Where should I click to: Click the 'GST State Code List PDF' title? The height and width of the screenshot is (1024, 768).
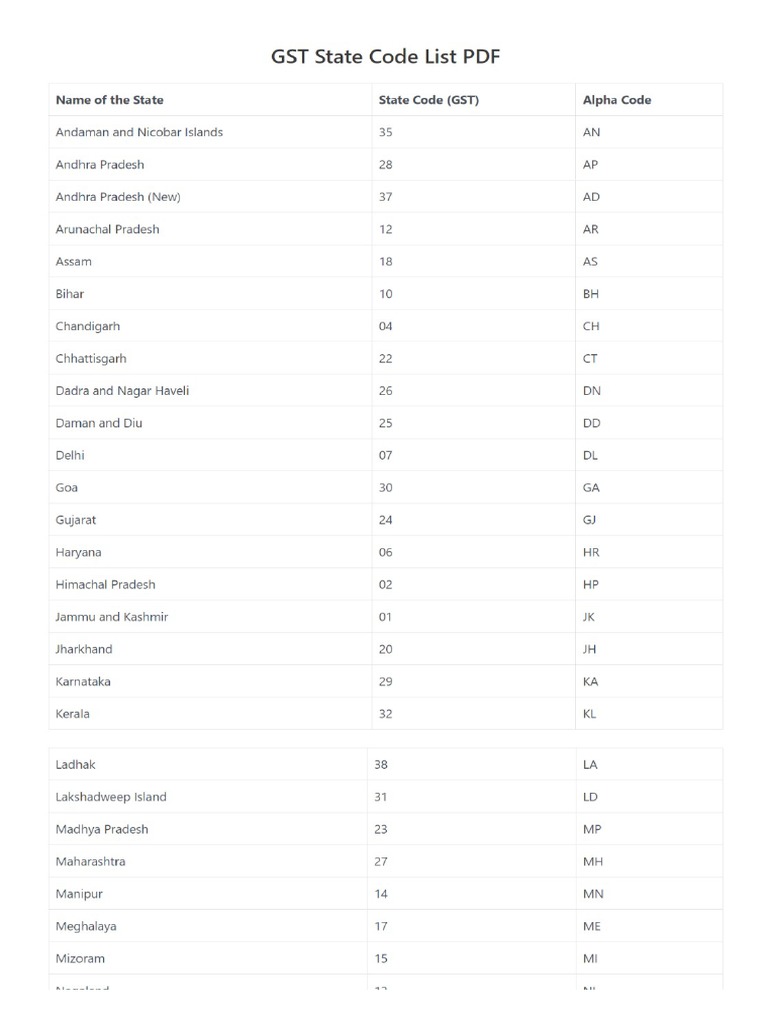click(385, 57)
